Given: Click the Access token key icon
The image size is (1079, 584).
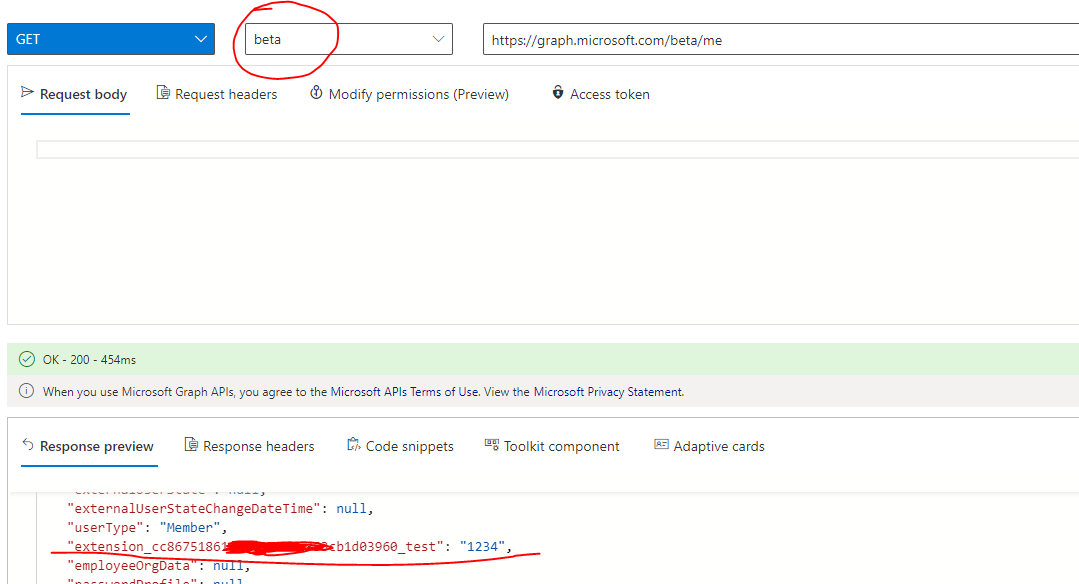Looking at the screenshot, I should [x=557, y=93].
